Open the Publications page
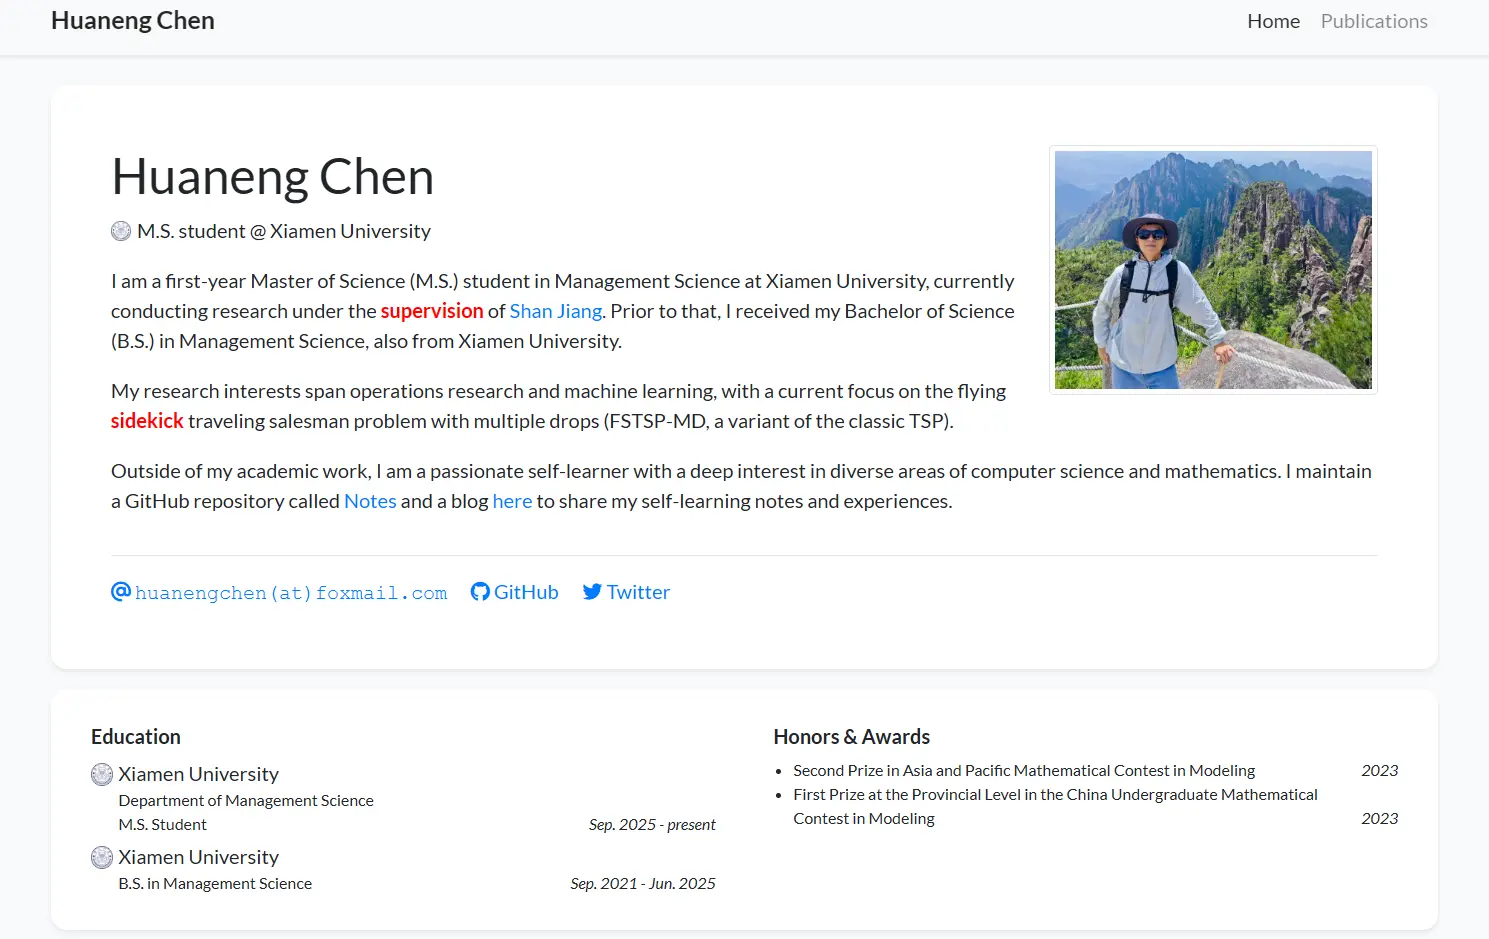Screen dimensions: 1489x939 click(1373, 21)
